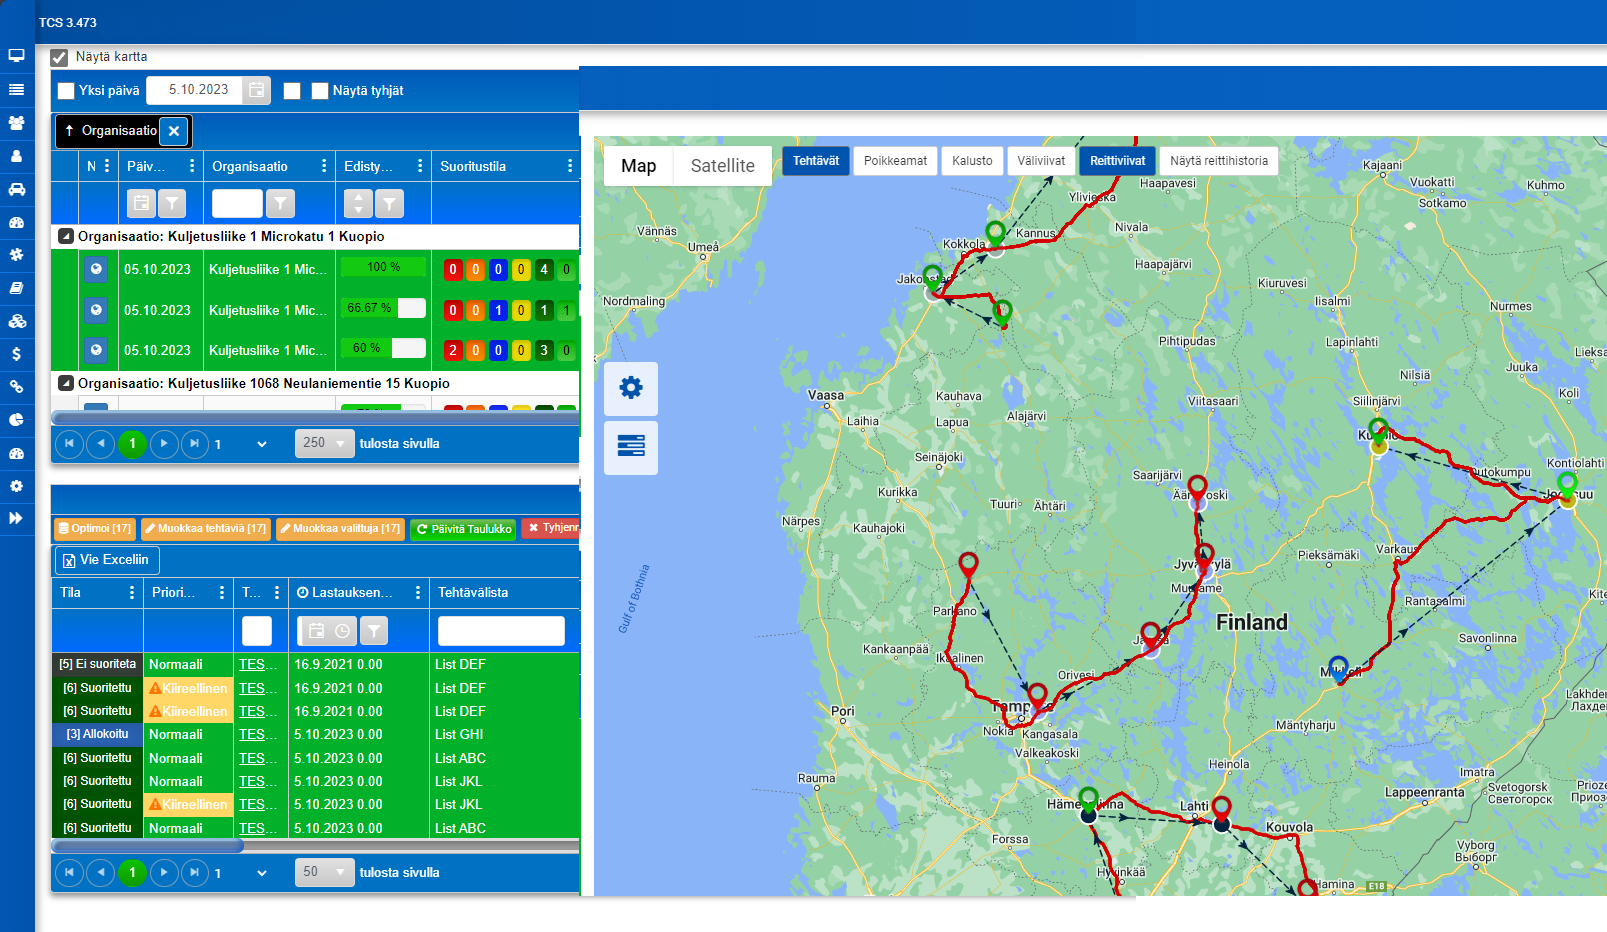Click the Päiv... column calendar filter icon

click(x=142, y=203)
